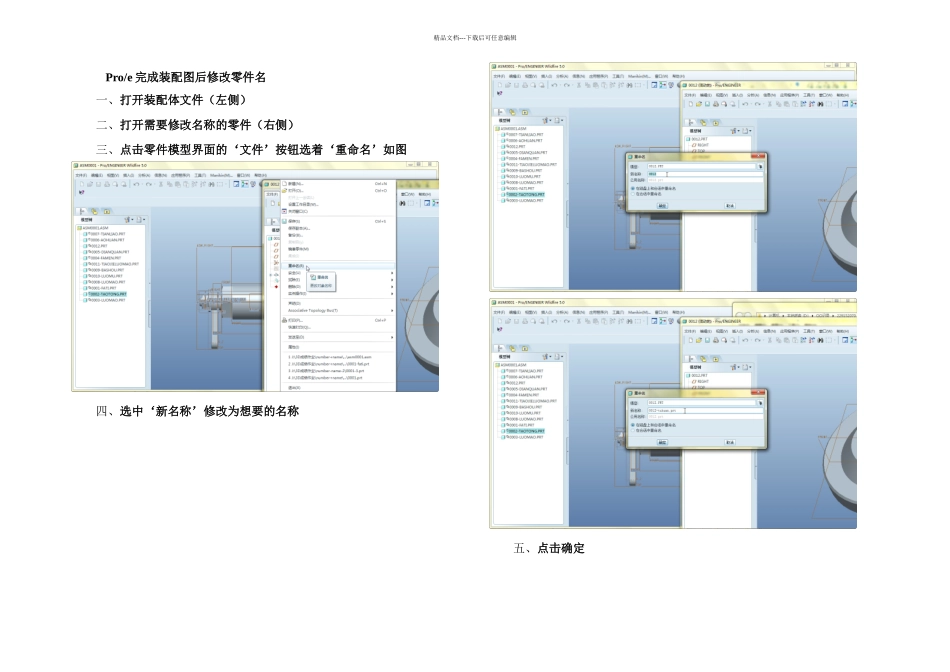This screenshot has height=672, width=950.
Task: Select ASM0001.ASM root in top-right screenshot's model tree
Action: [x=512, y=128]
